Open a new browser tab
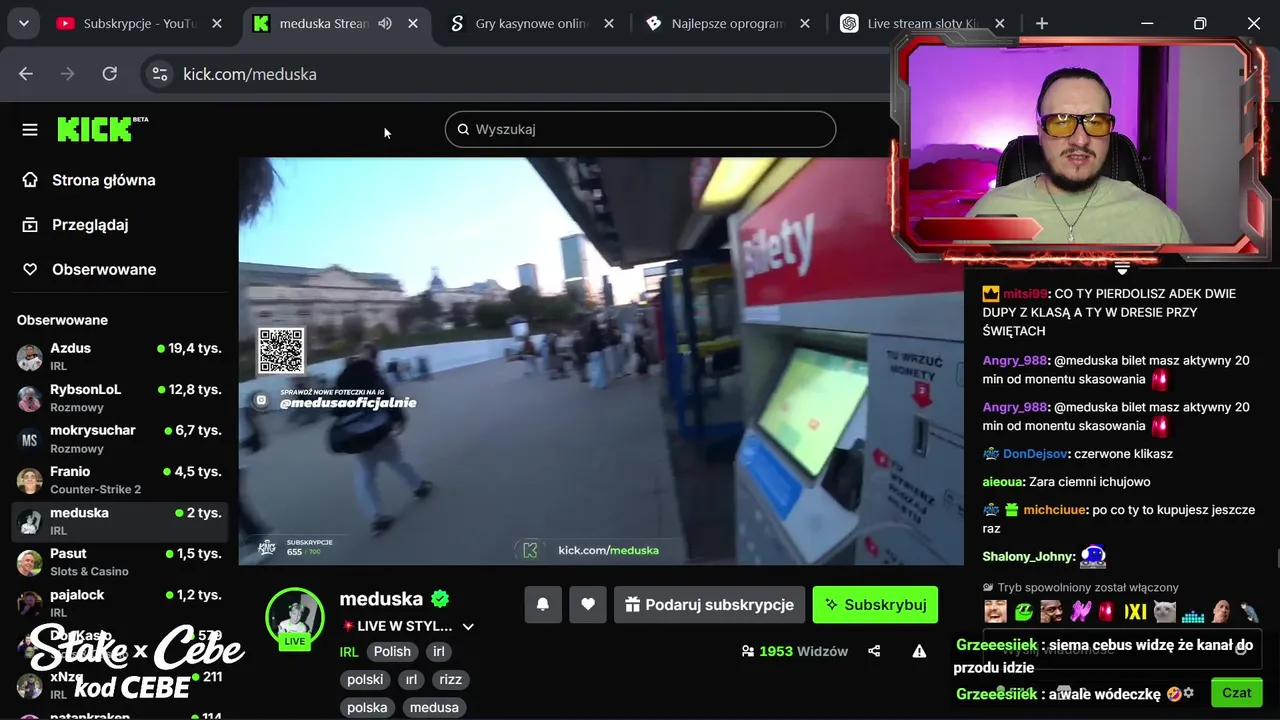The width and height of the screenshot is (1280, 720). [1042, 23]
